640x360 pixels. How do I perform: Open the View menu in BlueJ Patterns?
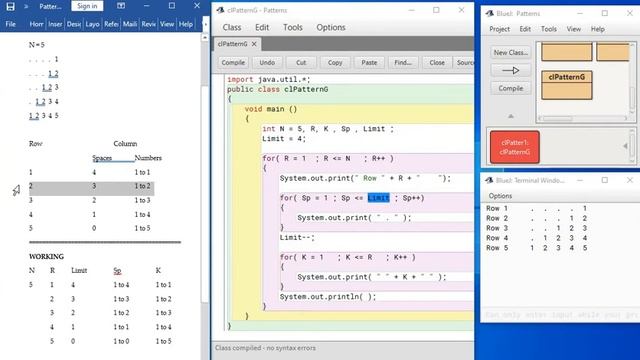point(573,29)
